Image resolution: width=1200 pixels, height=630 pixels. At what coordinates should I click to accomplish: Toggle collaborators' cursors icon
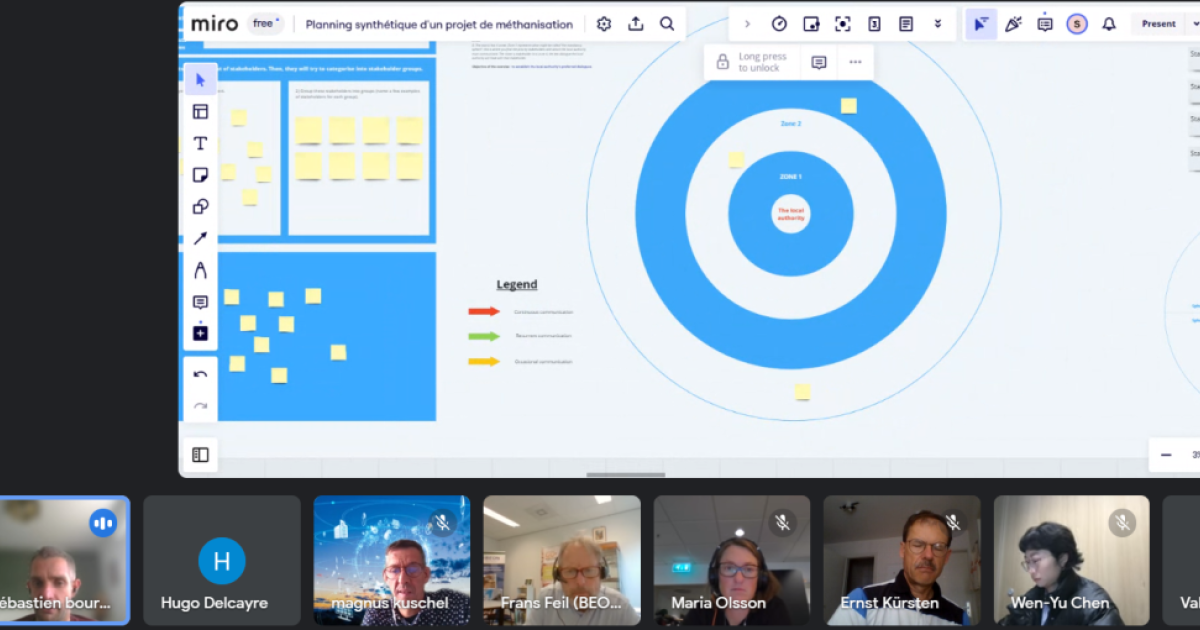click(981, 24)
